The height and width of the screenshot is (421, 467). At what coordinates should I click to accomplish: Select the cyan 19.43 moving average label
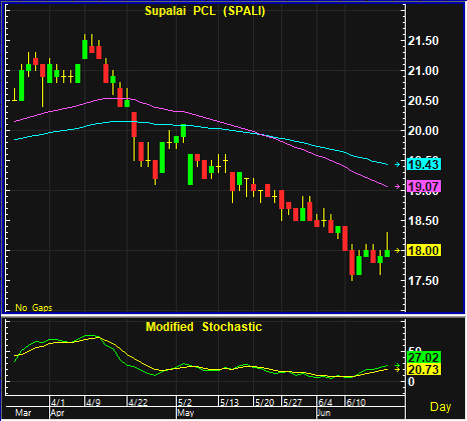click(x=424, y=164)
